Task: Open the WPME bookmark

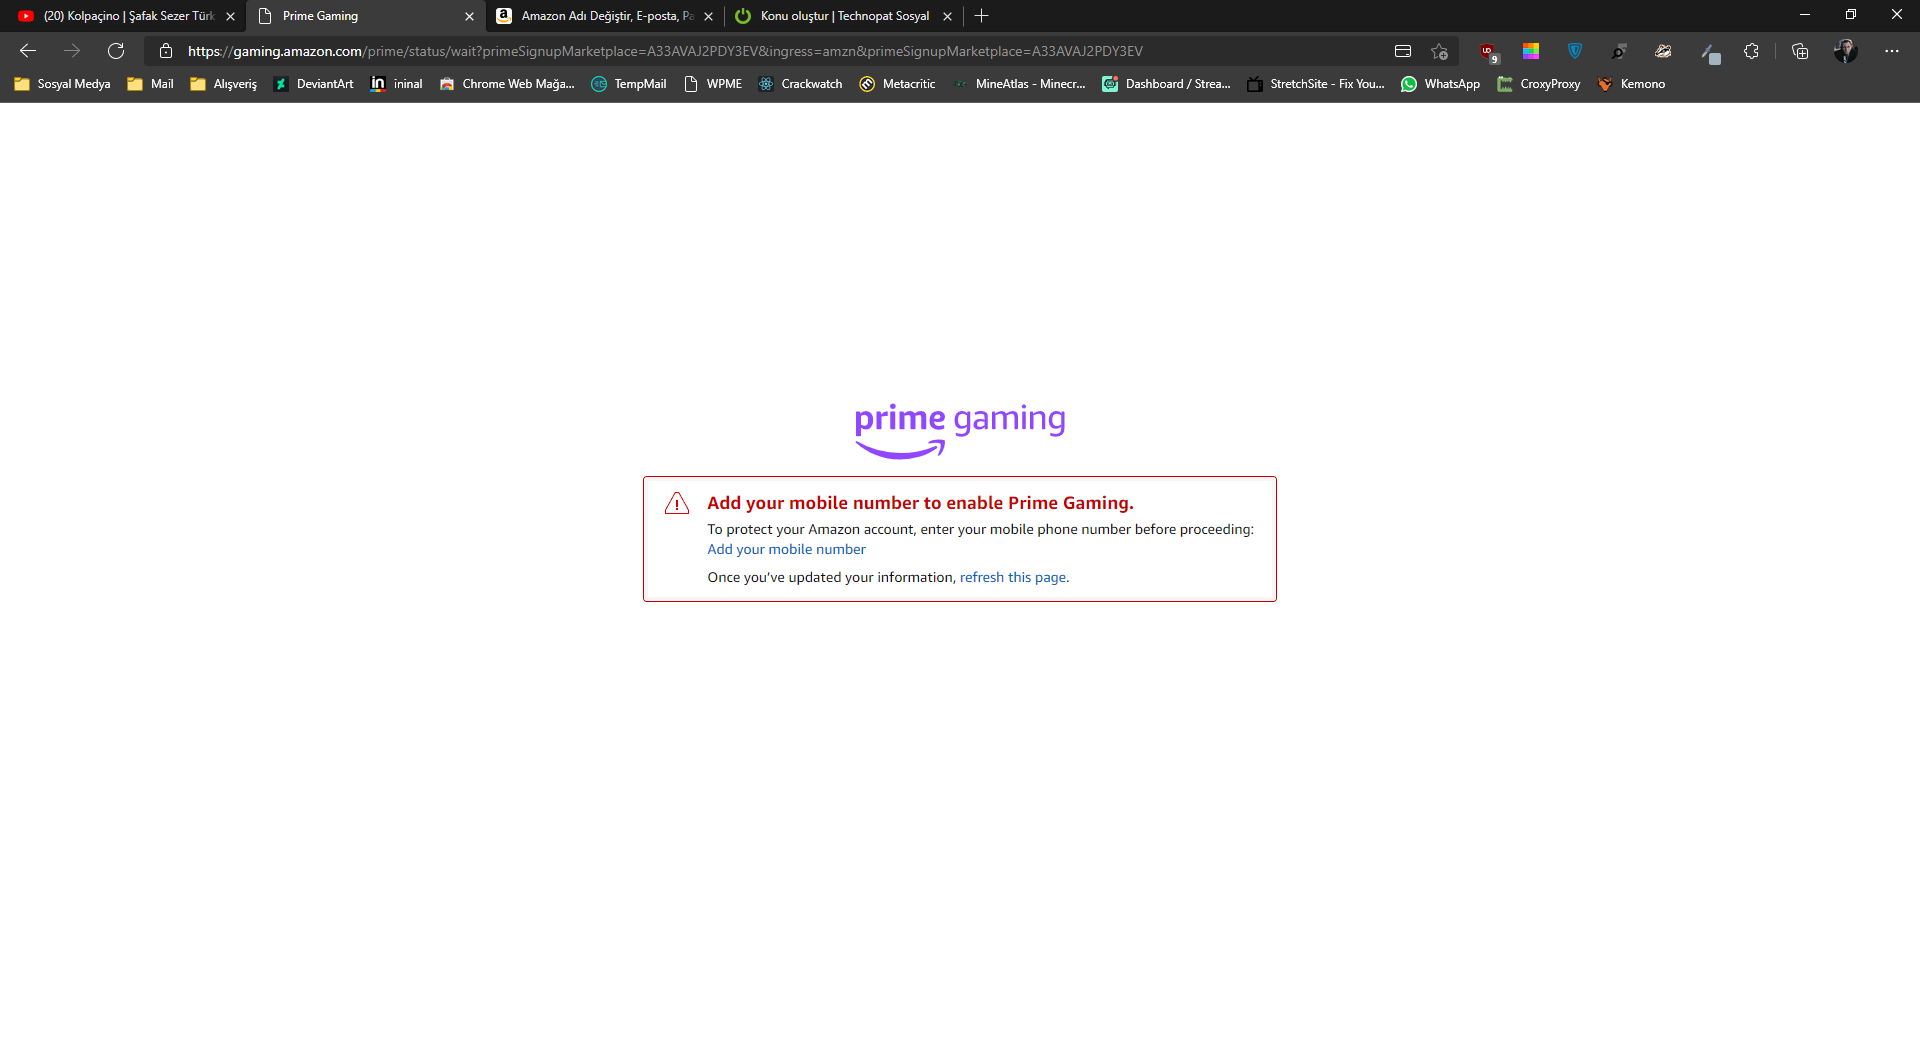Action: [713, 84]
